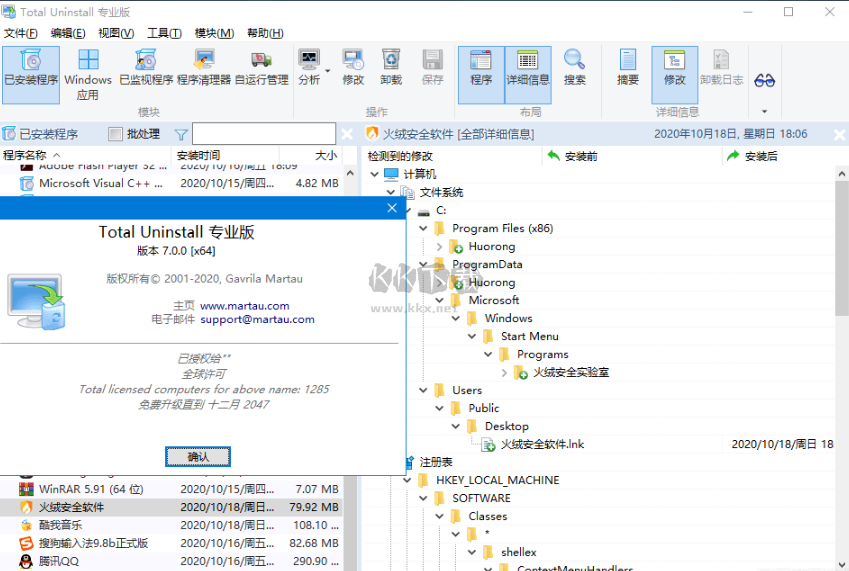The image size is (849, 571).
Task: Open the www.martau.com homepage link
Action: coord(245,306)
